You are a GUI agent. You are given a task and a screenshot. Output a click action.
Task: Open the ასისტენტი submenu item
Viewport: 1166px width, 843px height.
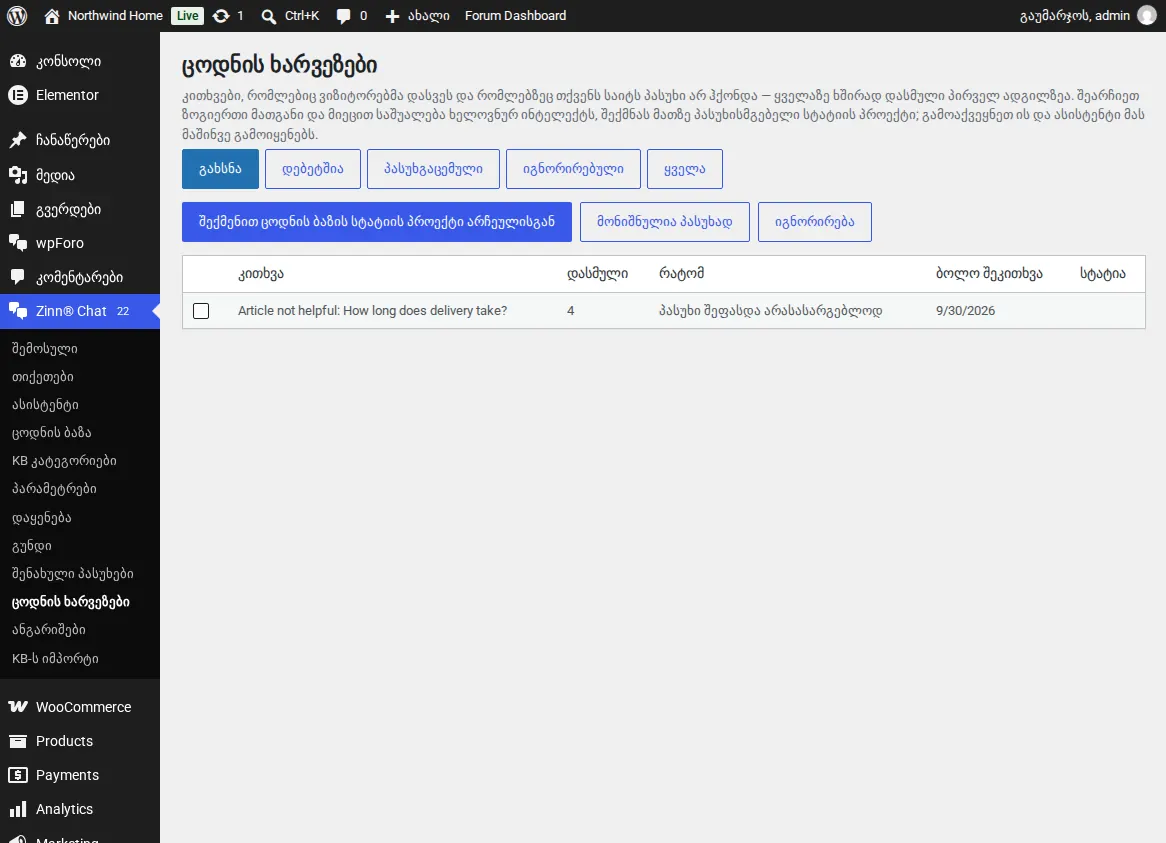coord(45,405)
